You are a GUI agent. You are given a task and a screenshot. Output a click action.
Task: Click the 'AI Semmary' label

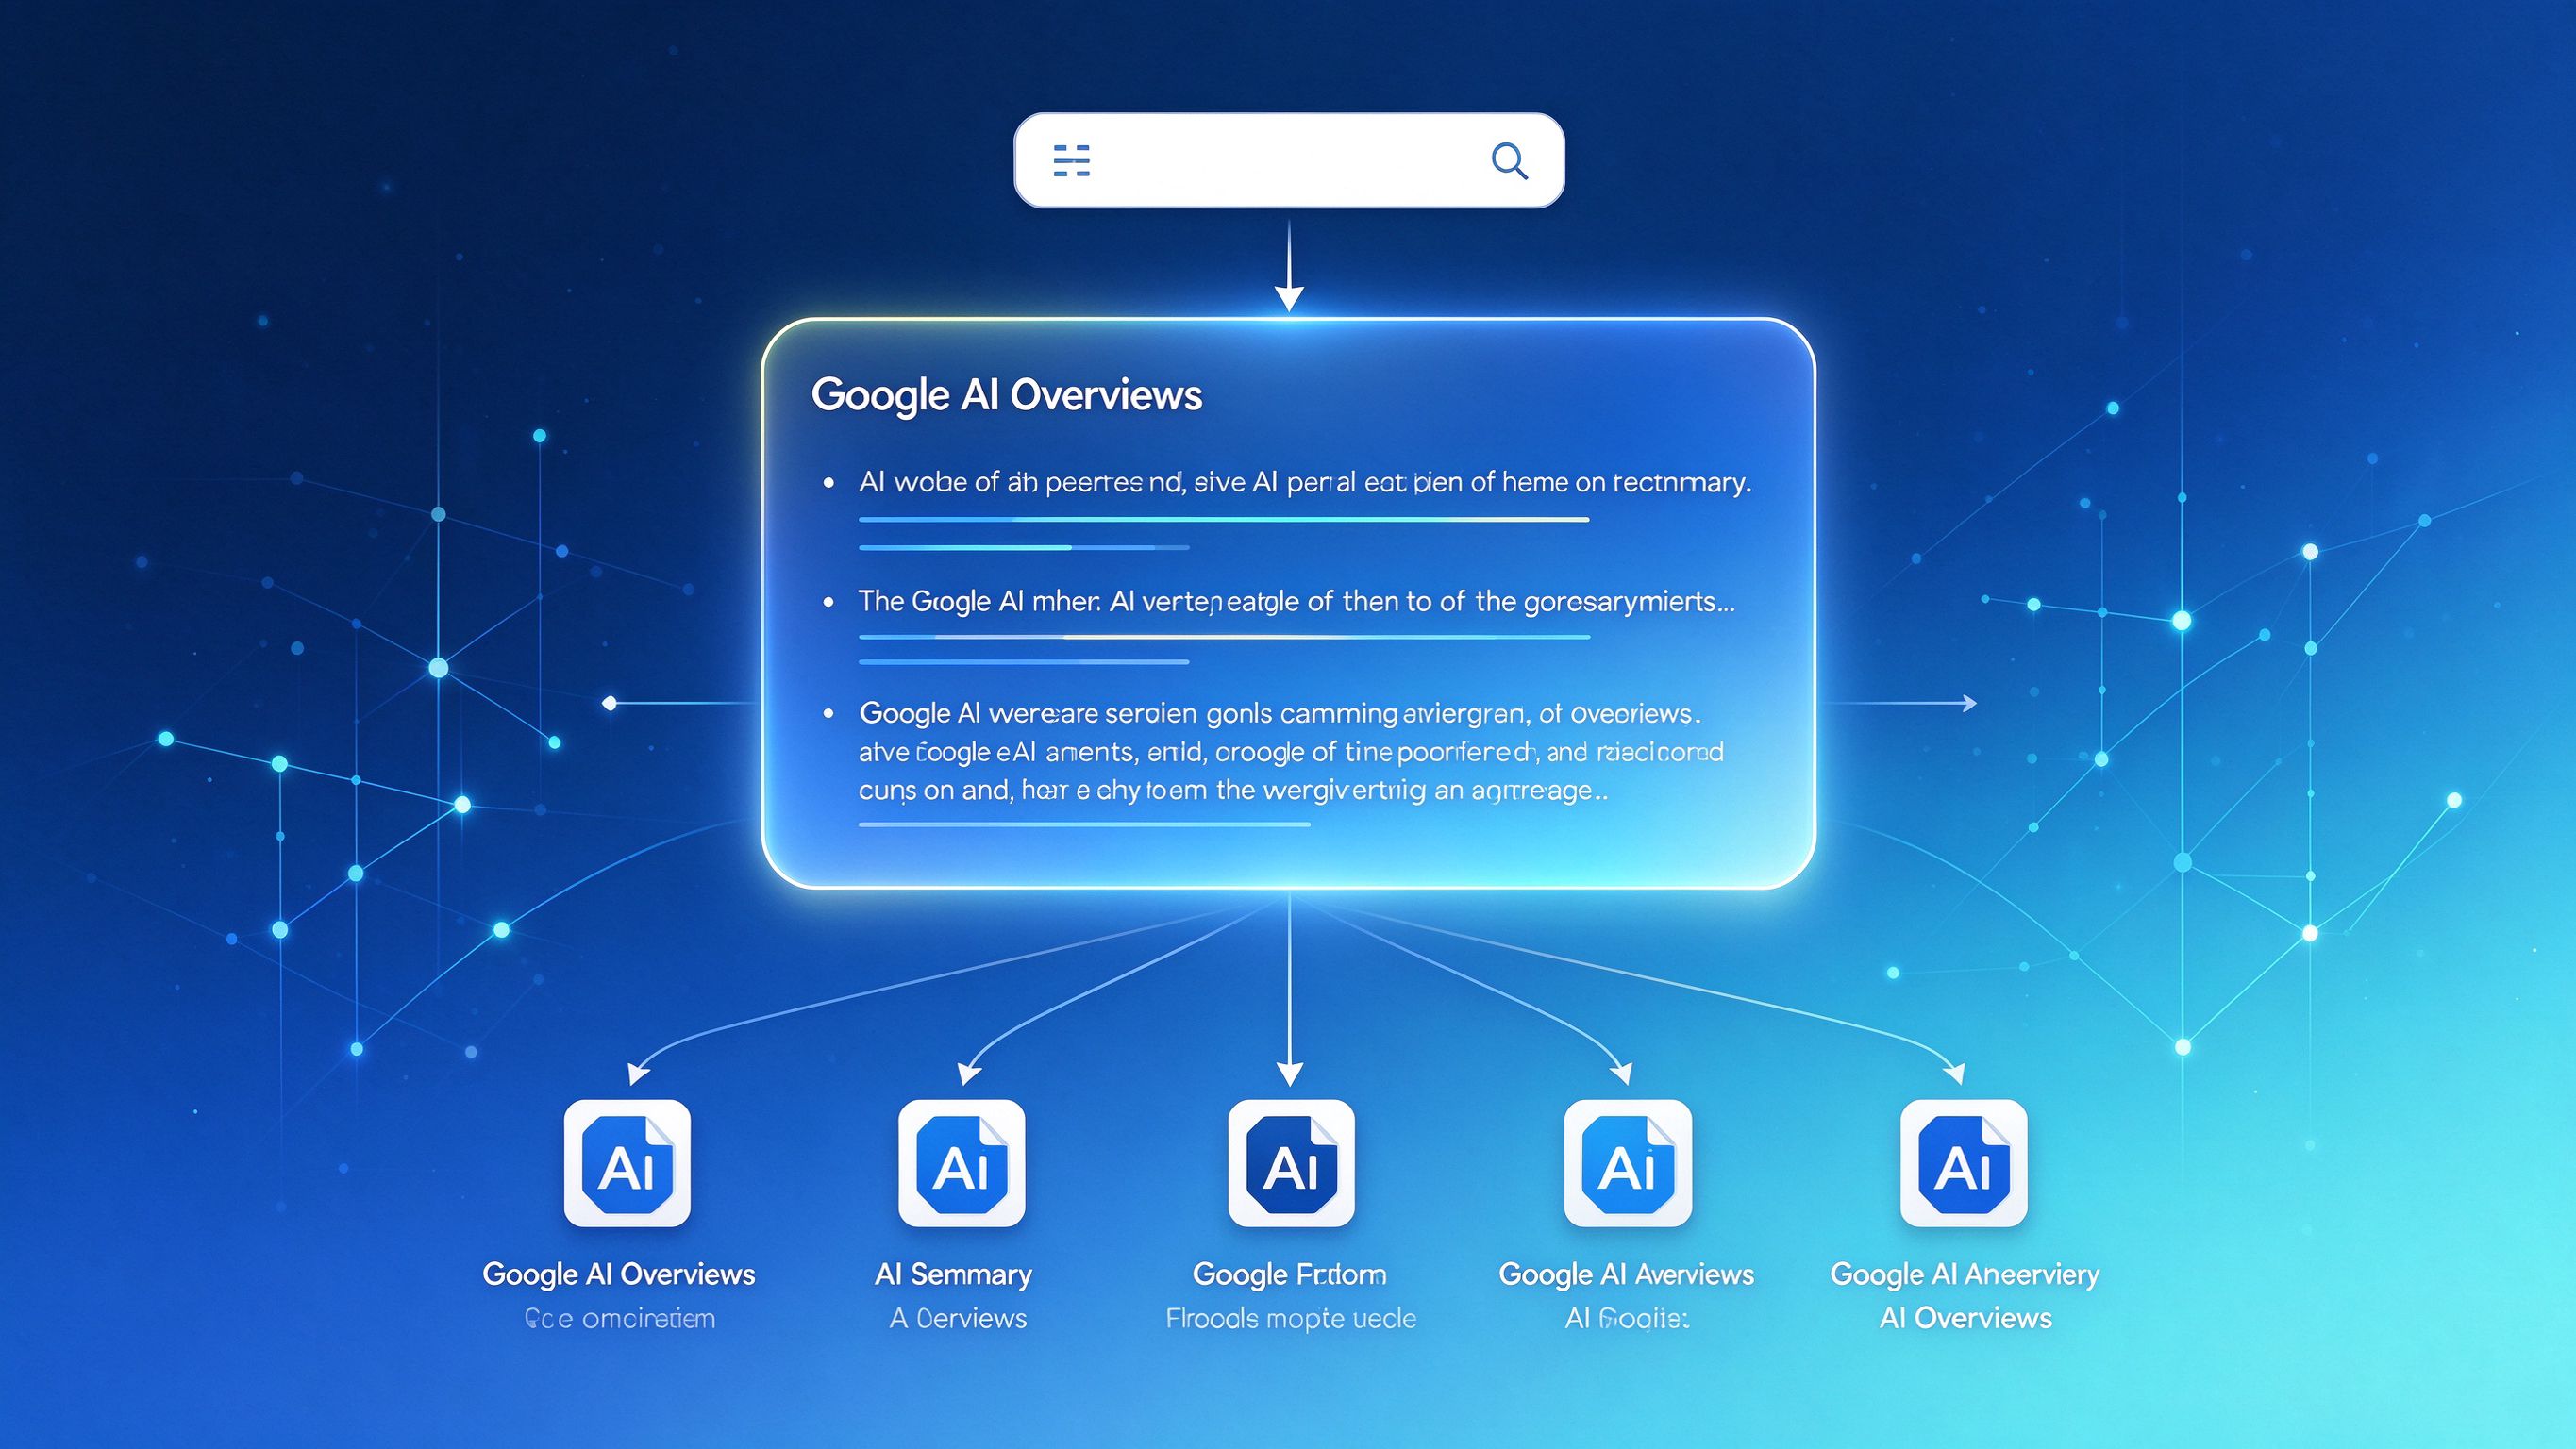[x=953, y=1274]
